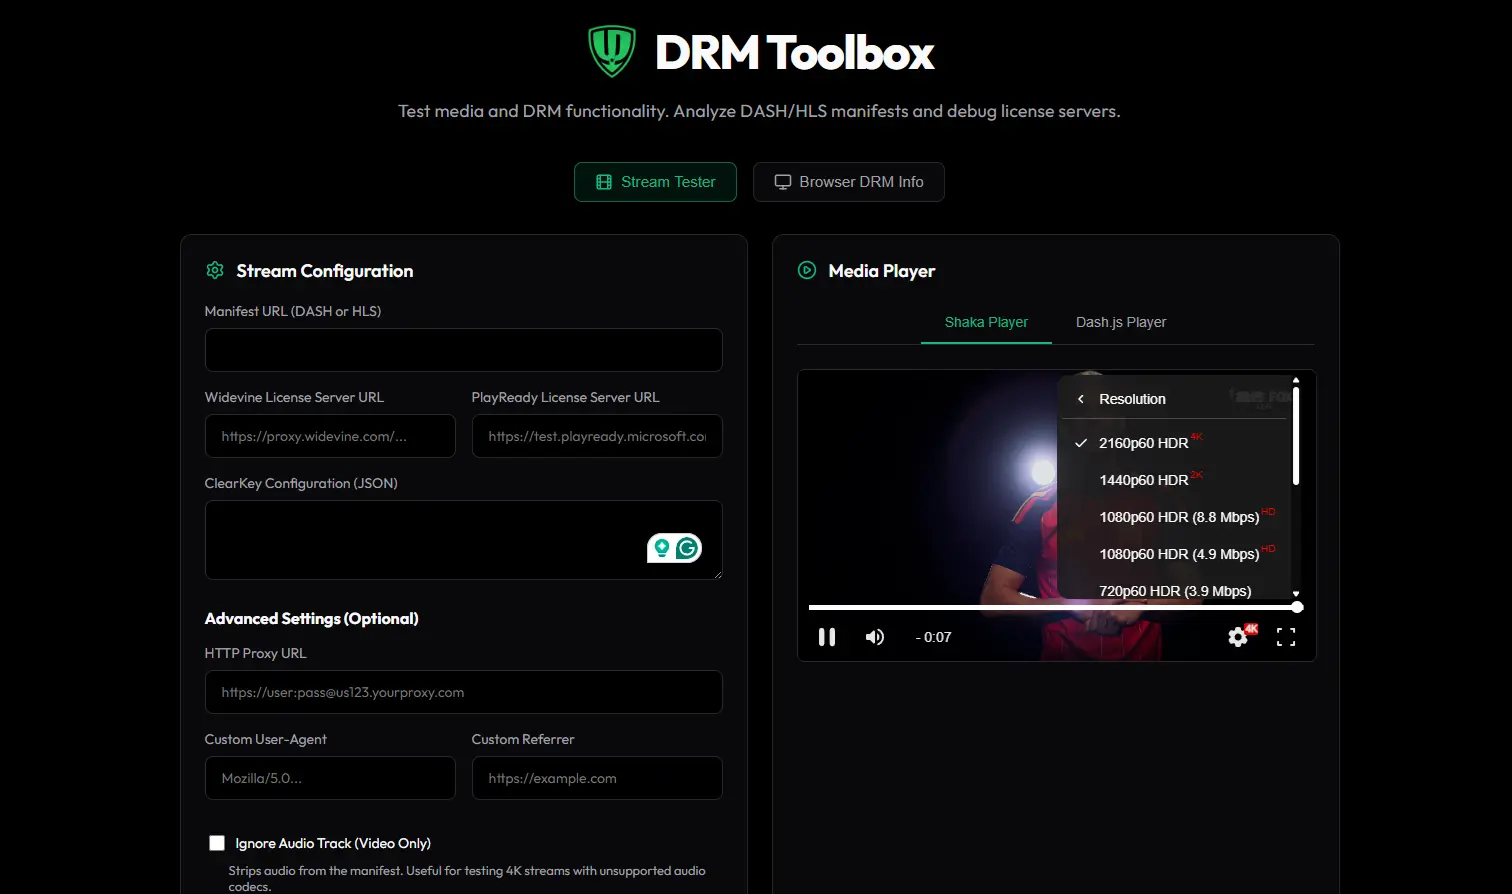This screenshot has height=894, width=1512.
Task: Click the Stream Tester button
Action: coord(655,182)
